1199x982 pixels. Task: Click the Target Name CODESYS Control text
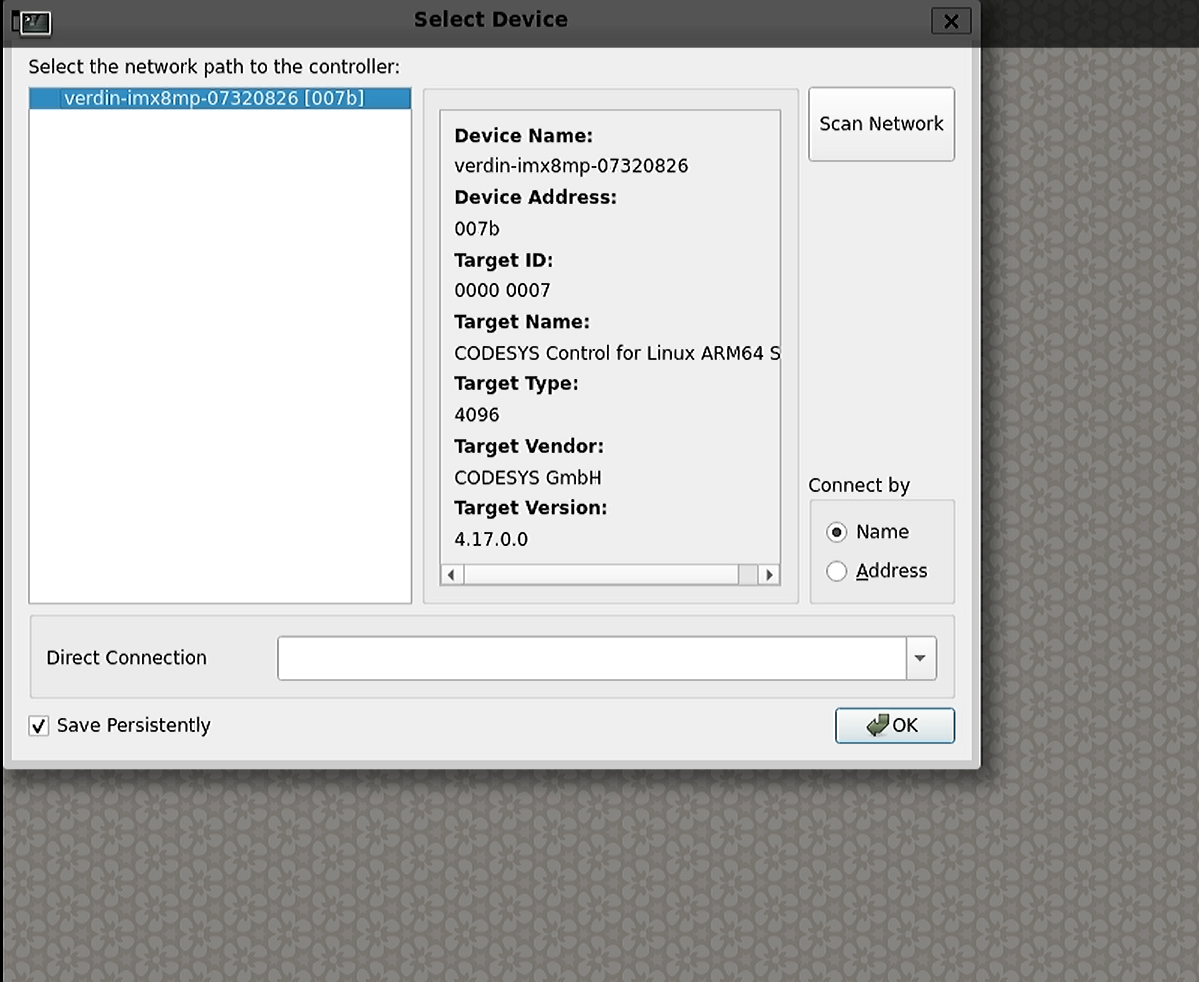point(616,353)
